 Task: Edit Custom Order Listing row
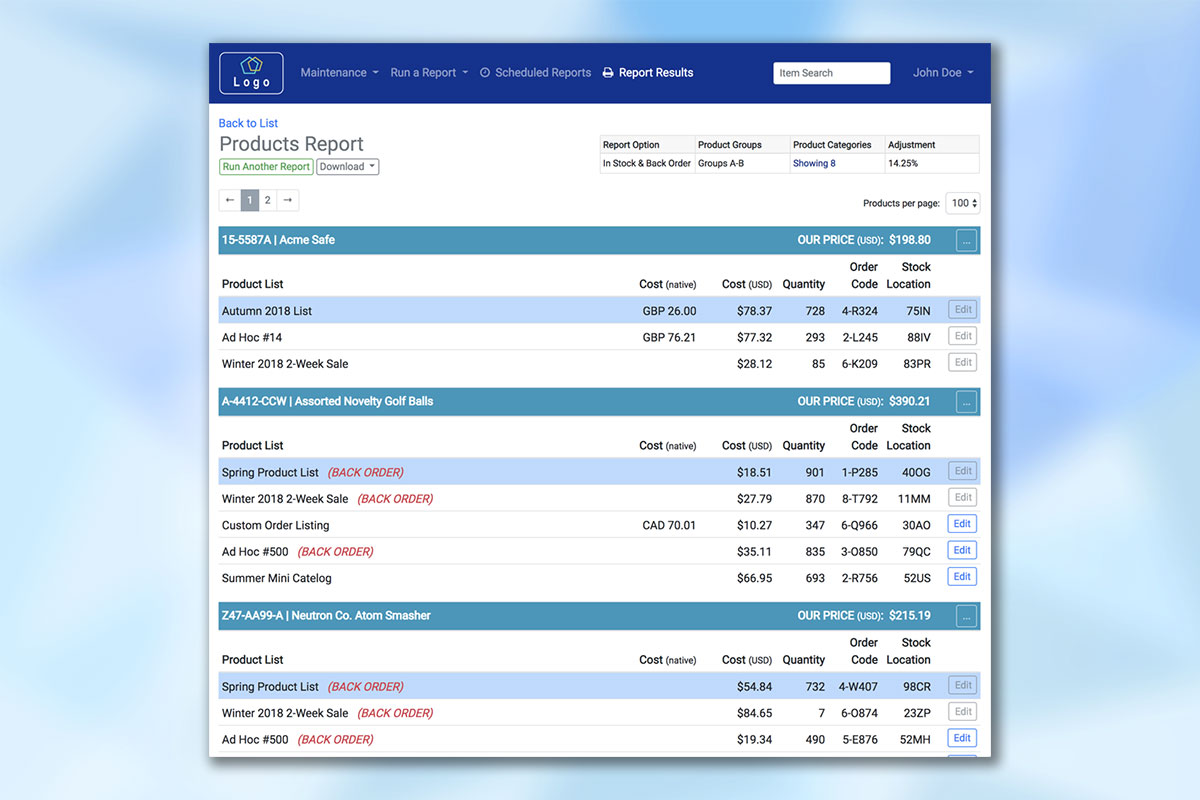pos(962,524)
